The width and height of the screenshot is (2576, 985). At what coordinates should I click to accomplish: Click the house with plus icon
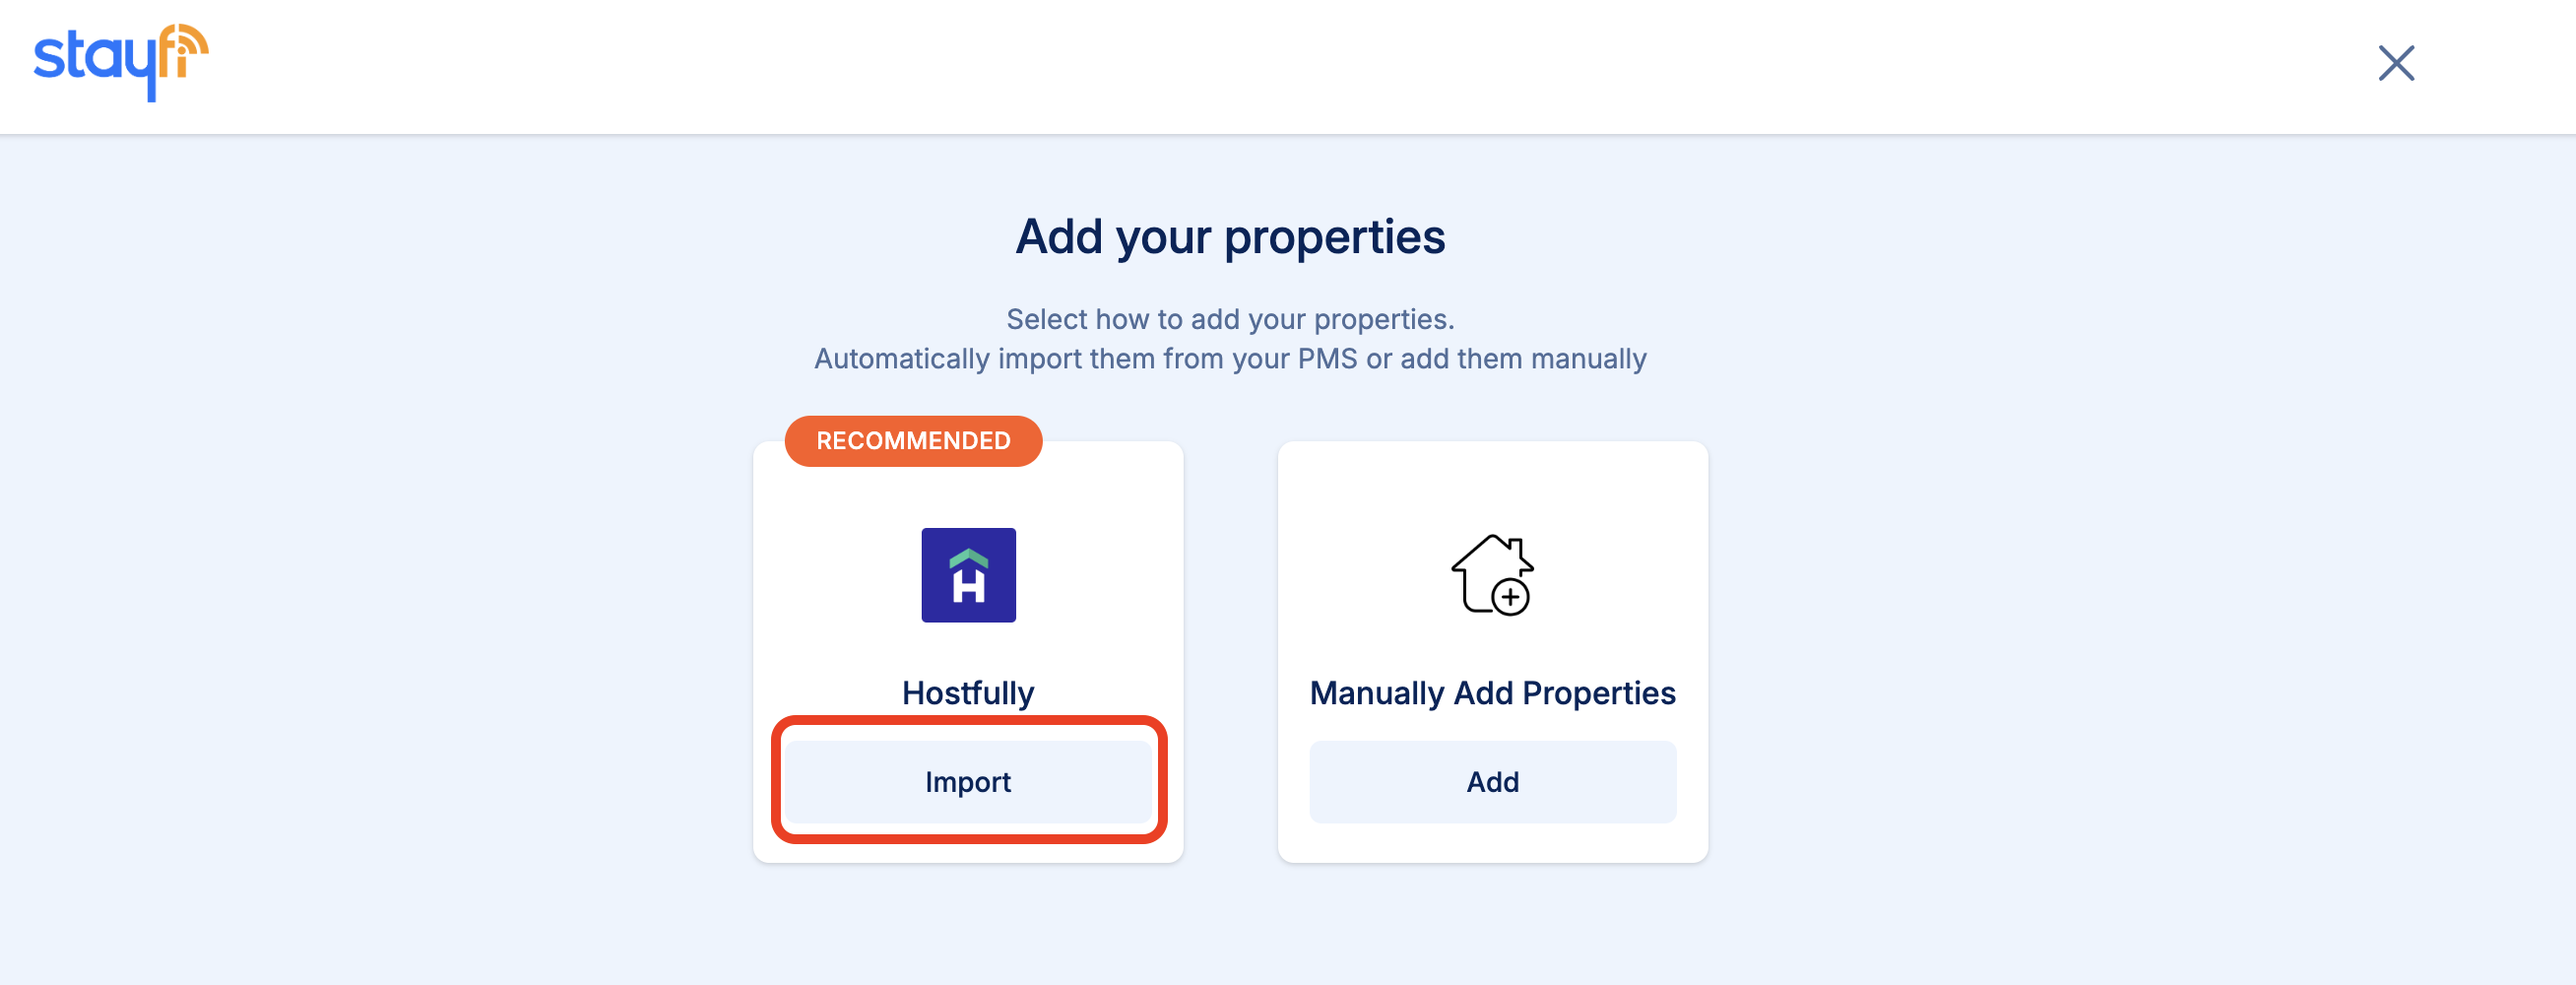tap(1491, 575)
